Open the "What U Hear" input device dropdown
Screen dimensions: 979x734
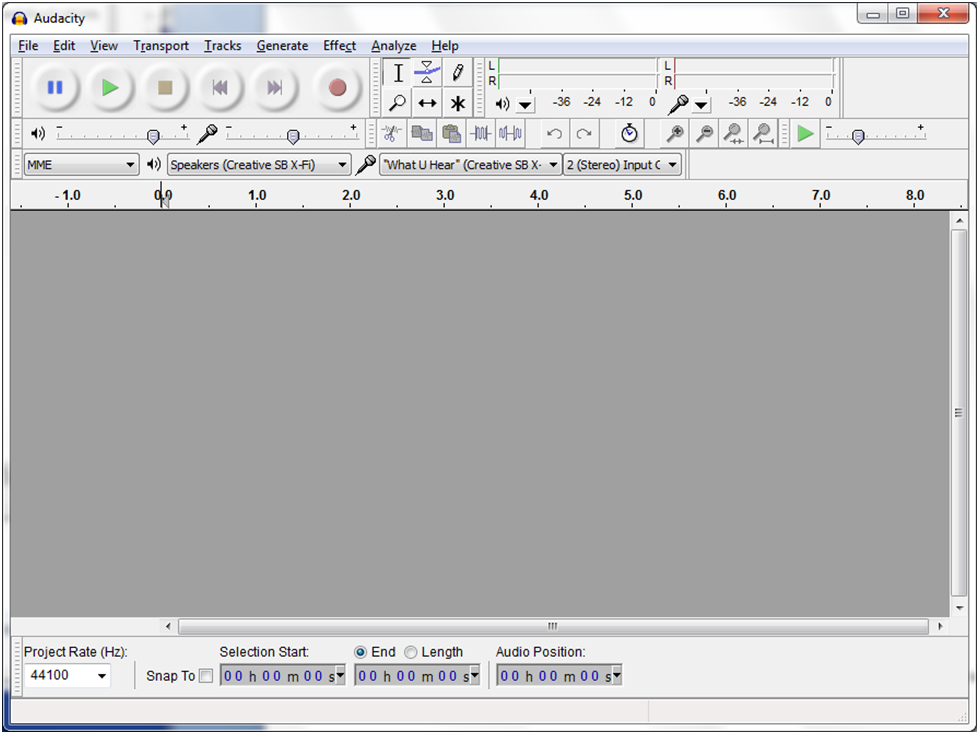click(471, 165)
